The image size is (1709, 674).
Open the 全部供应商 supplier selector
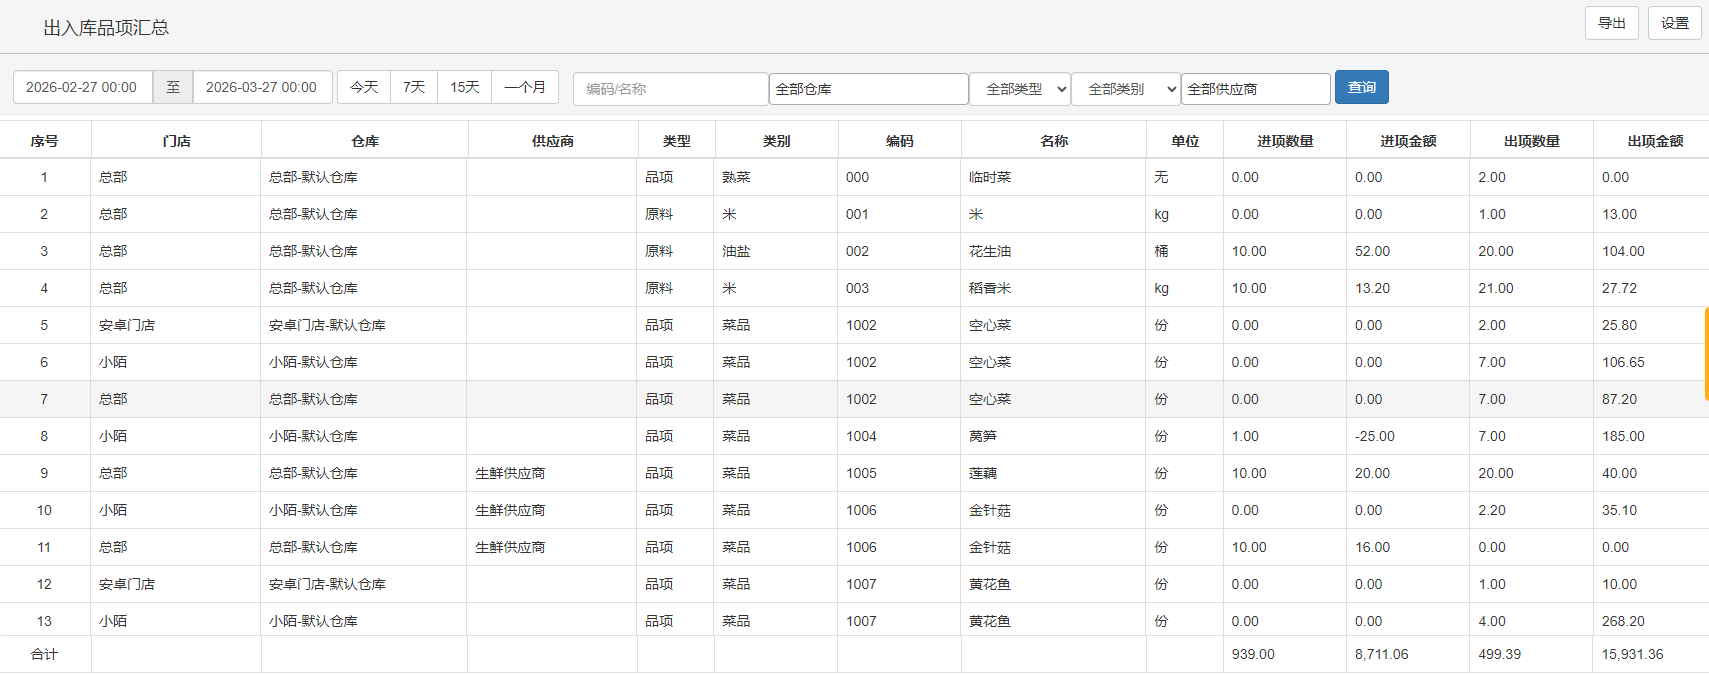pos(1255,89)
